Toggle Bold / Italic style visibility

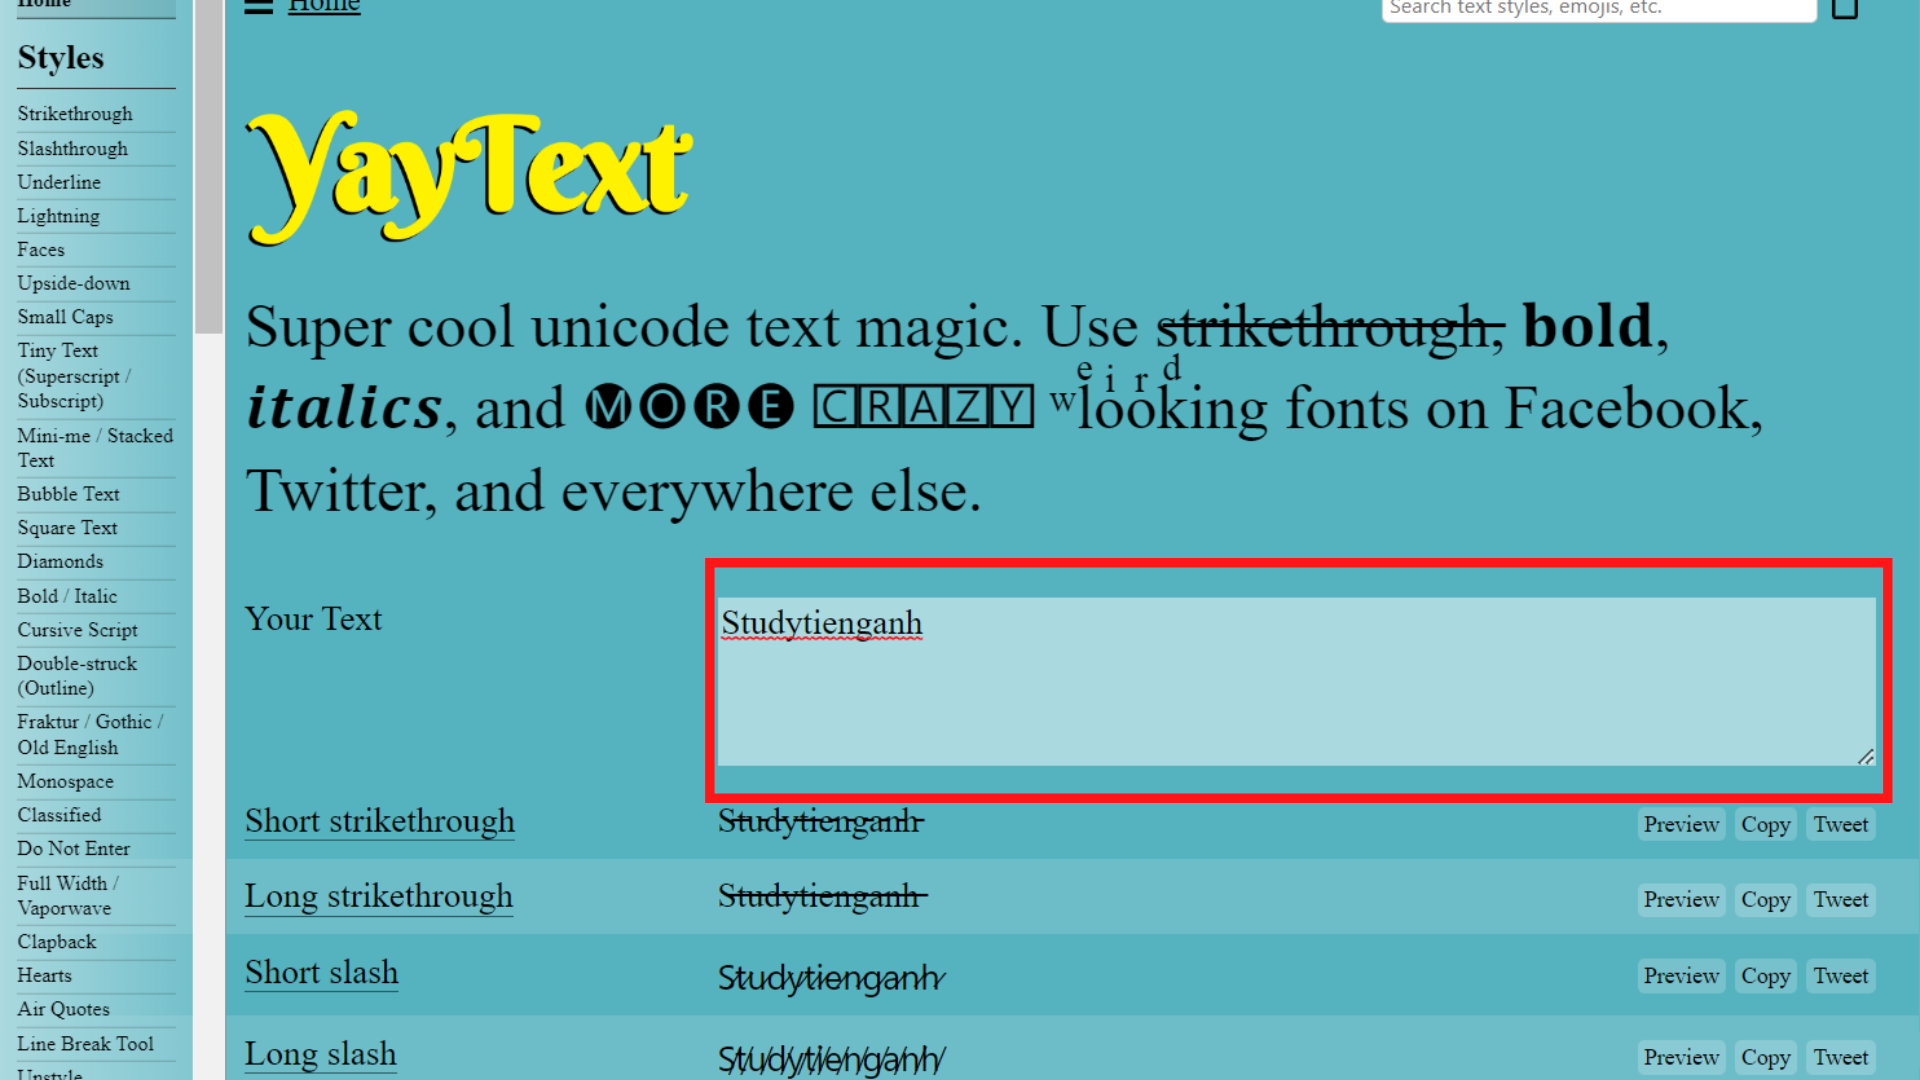click(67, 596)
